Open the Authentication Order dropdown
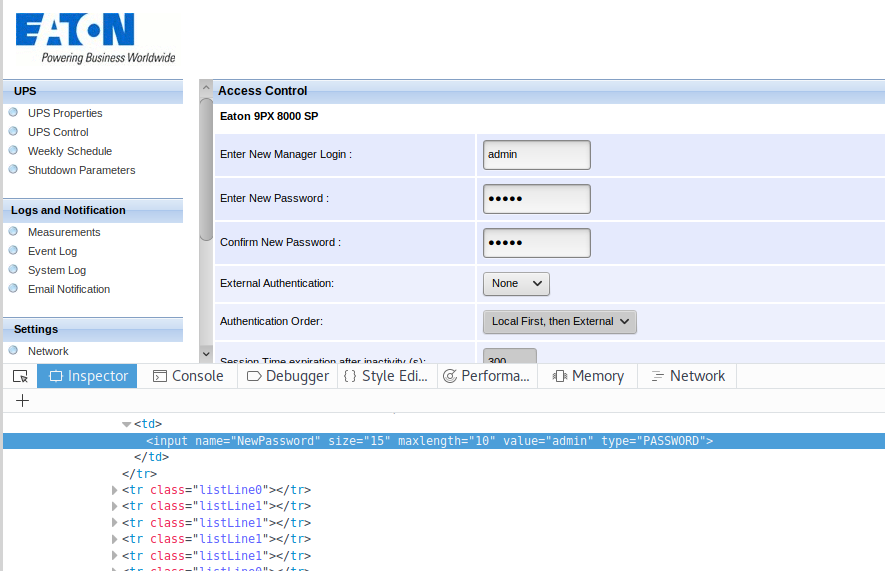Screen dimensions: 885x571 tap(559, 322)
